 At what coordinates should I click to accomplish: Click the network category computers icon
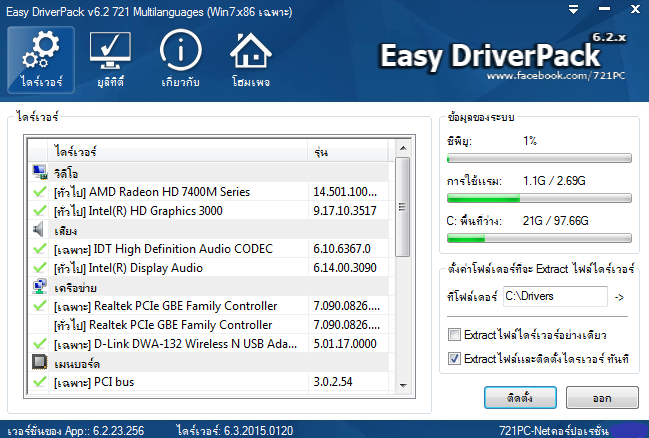pos(40,286)
